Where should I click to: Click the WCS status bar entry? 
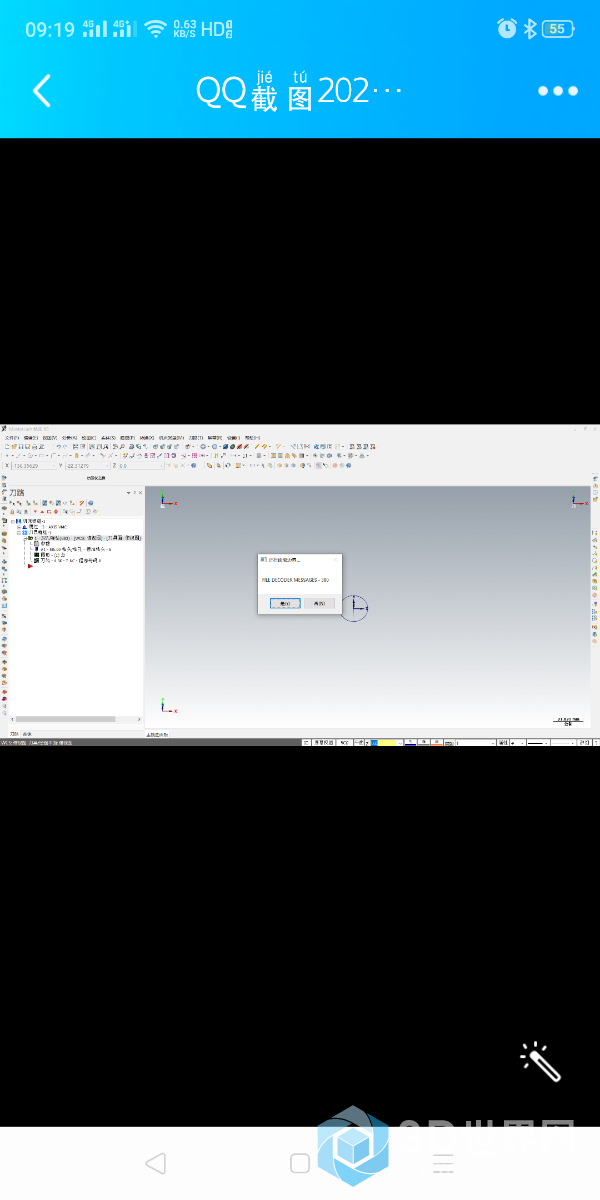[x=344, y=742]
